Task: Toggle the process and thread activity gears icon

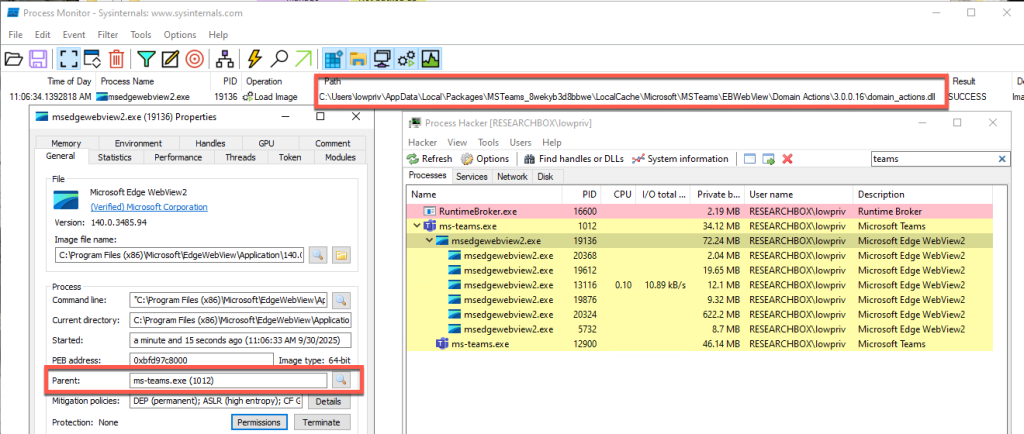Action: [x=406, y=59]
